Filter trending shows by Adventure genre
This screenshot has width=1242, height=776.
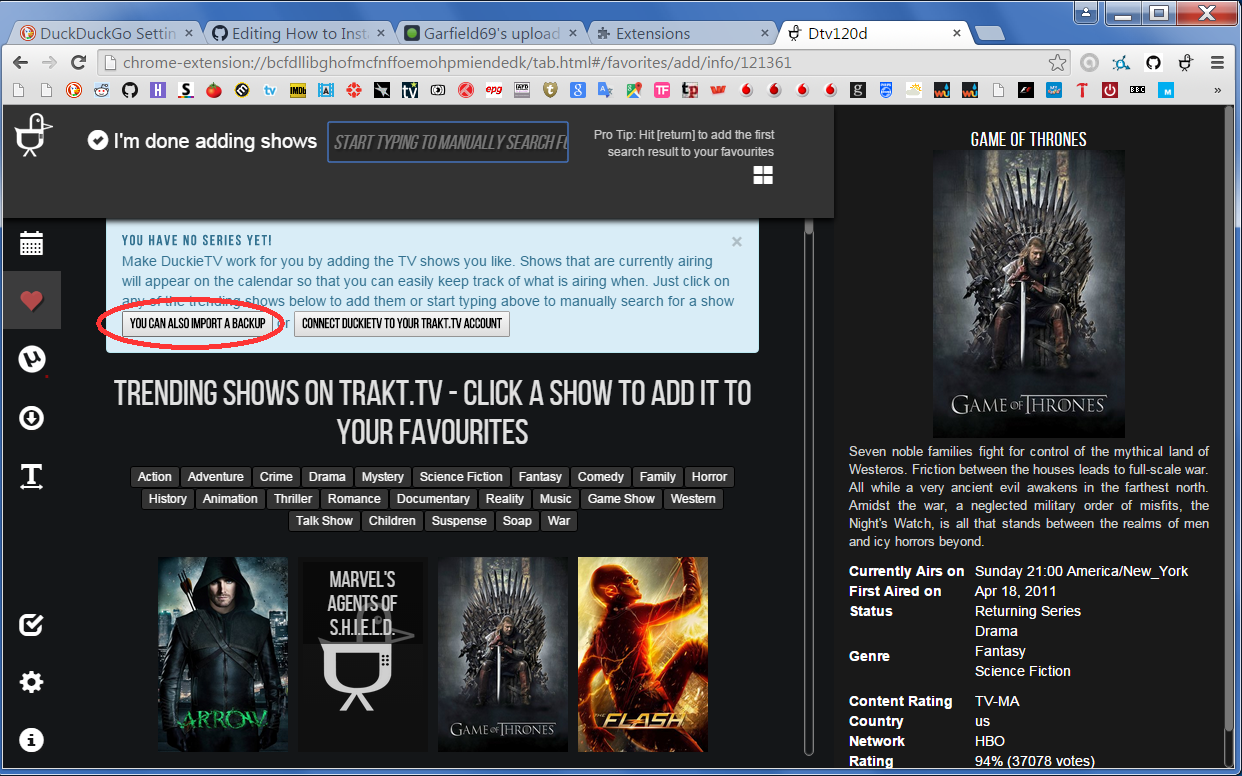point(216,477)
